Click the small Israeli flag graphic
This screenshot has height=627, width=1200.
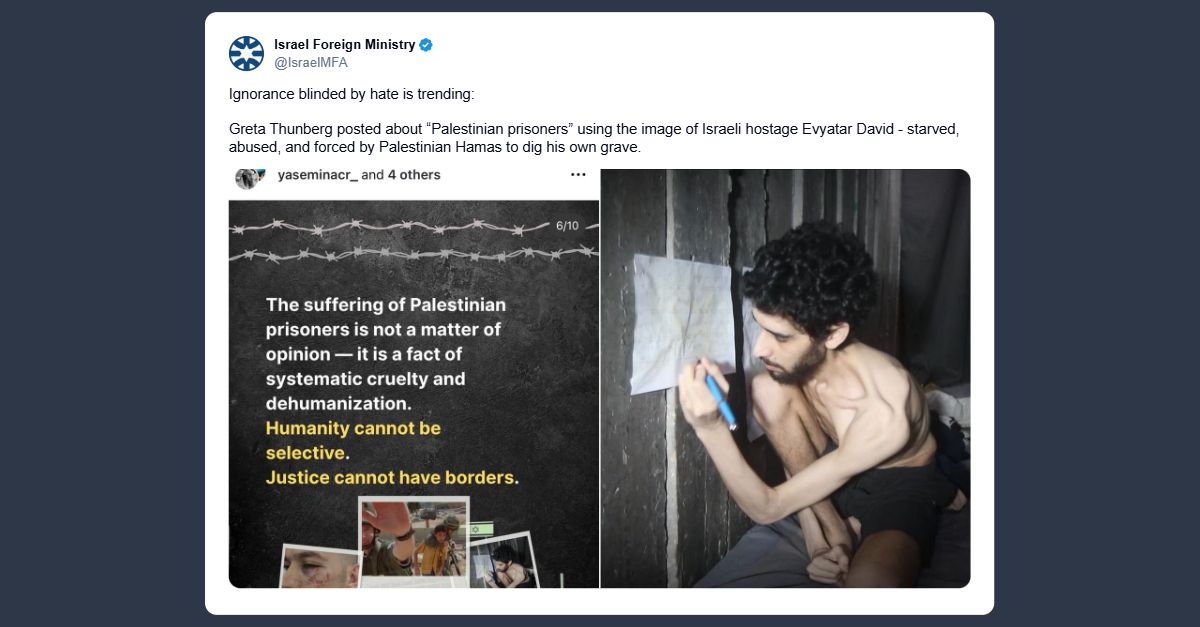coord(482,528)
